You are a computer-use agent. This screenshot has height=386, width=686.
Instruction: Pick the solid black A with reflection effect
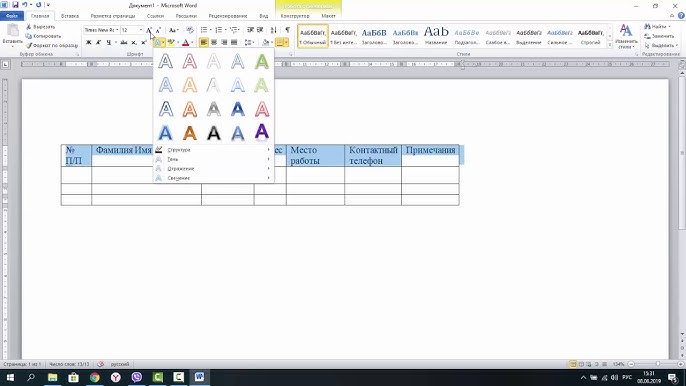pos(214,132)
